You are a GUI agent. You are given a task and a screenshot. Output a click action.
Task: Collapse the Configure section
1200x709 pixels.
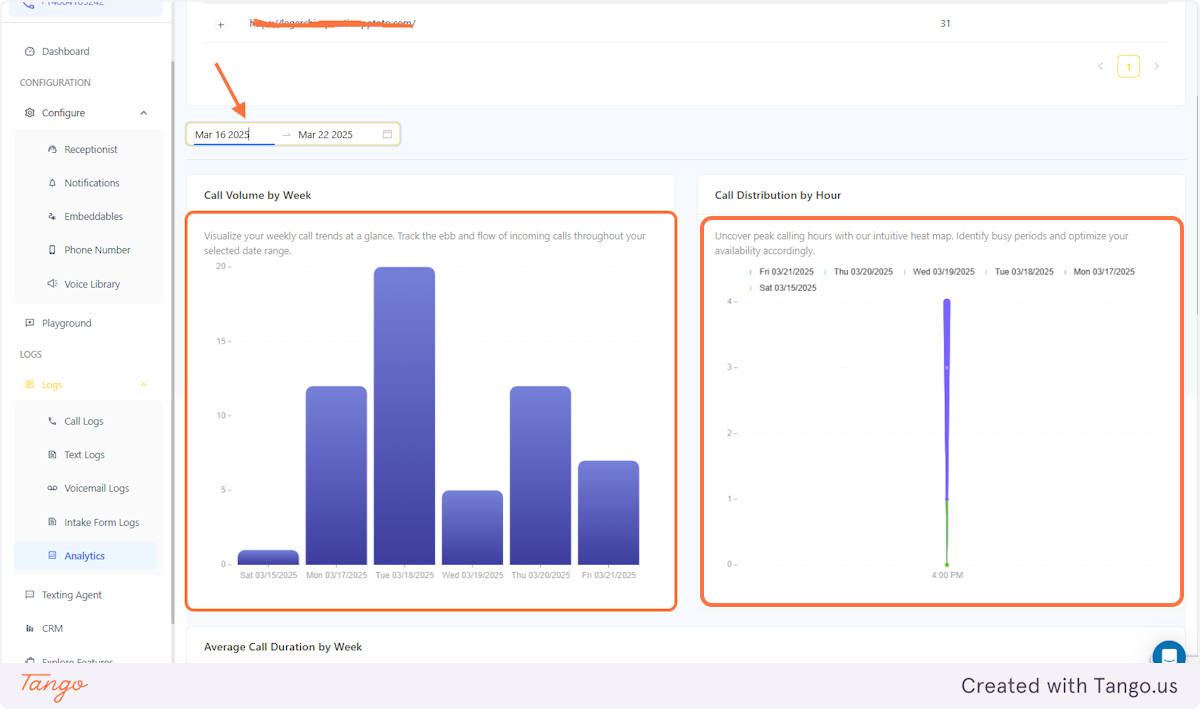pyautogui.click(x=143, y=112)
